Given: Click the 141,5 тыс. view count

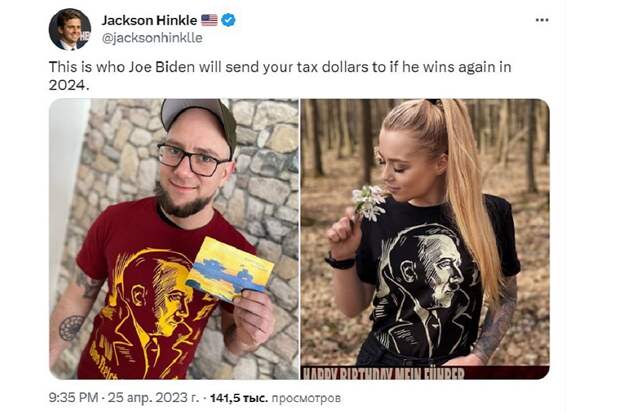Looking at the screenshot, I should tap(239, 398).
